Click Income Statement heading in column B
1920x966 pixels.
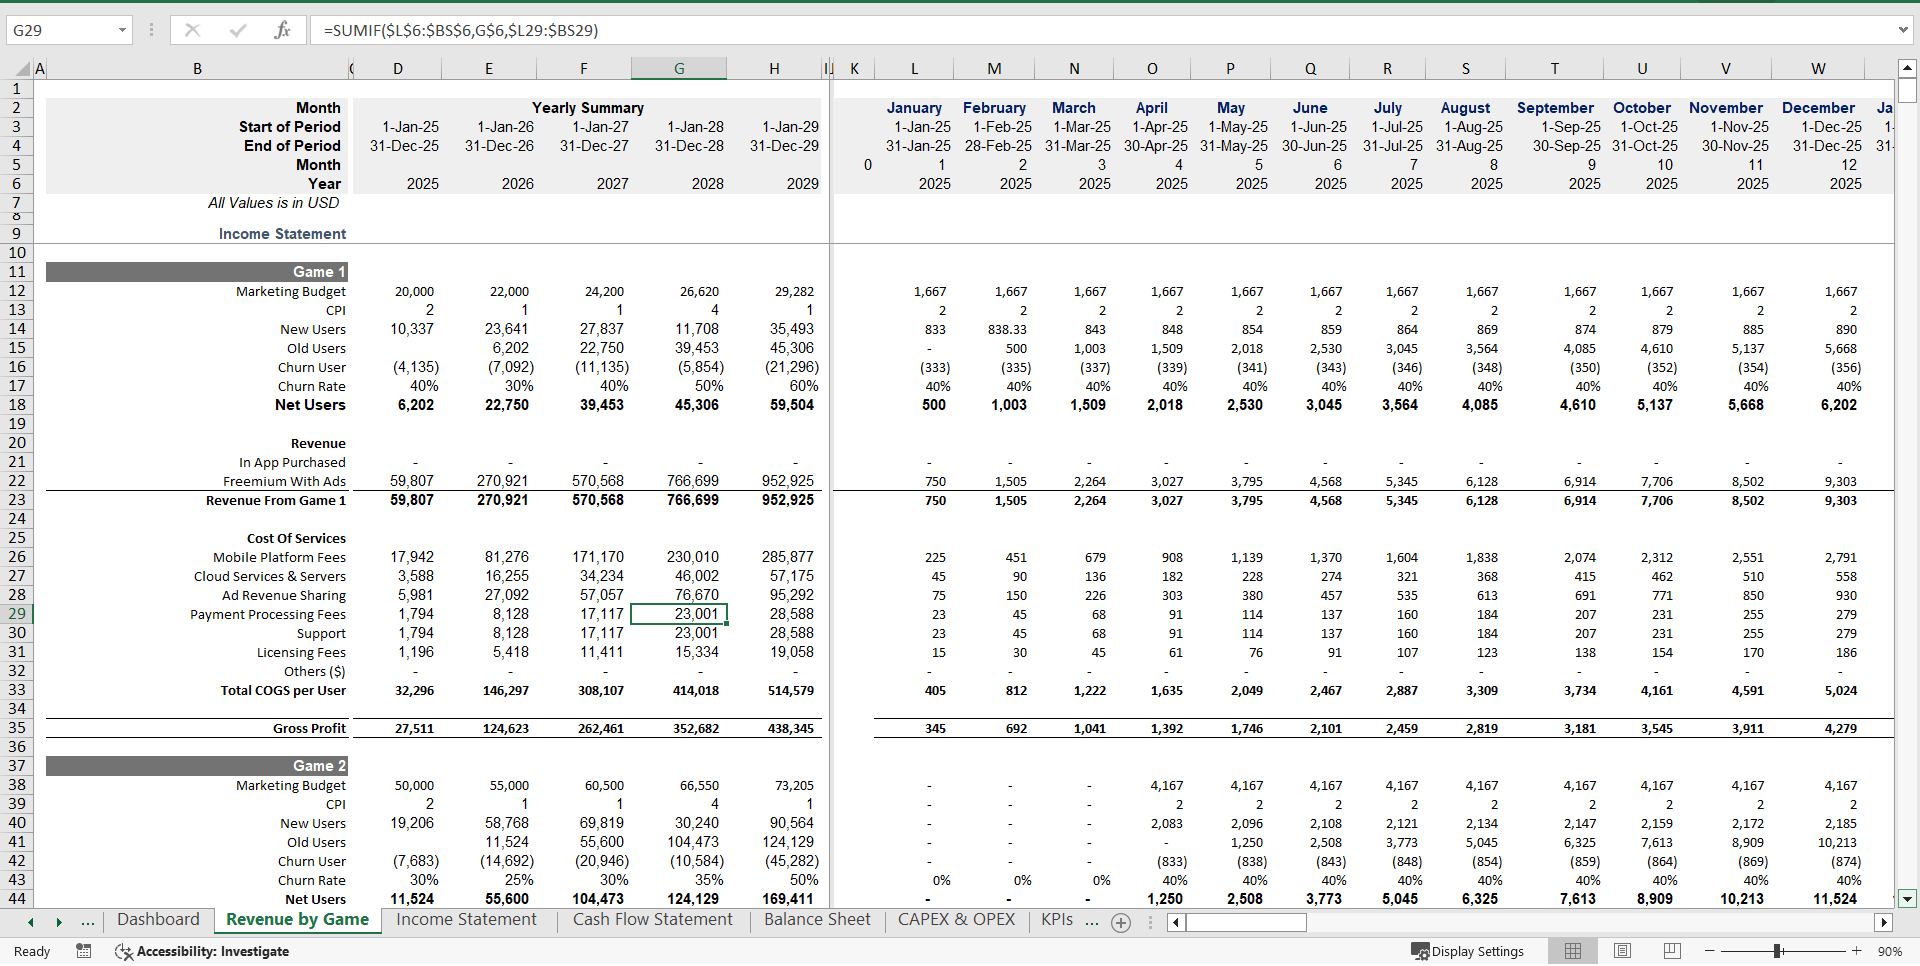[x=282, y=234]
